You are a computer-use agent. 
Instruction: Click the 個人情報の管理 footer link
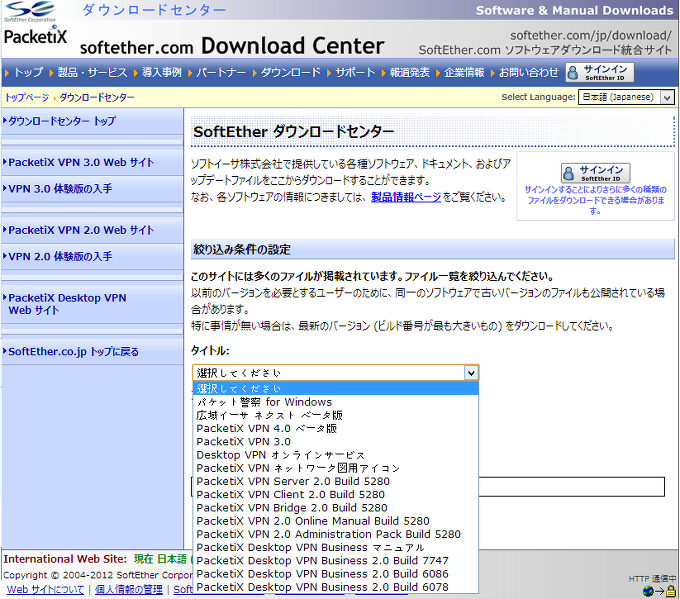tap(129, 589)
